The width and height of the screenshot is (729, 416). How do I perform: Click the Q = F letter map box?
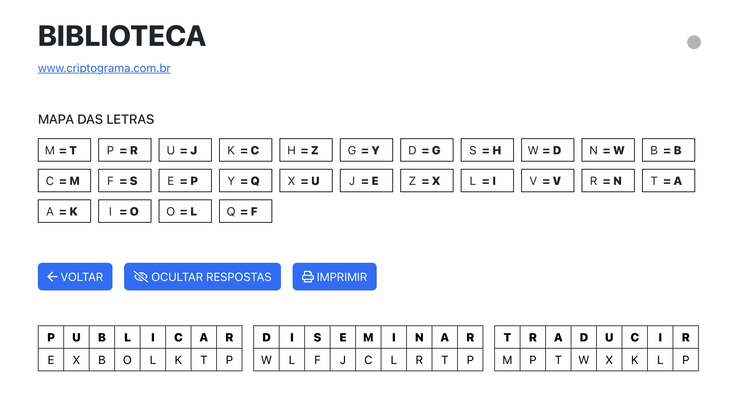[x=245, y=211]
